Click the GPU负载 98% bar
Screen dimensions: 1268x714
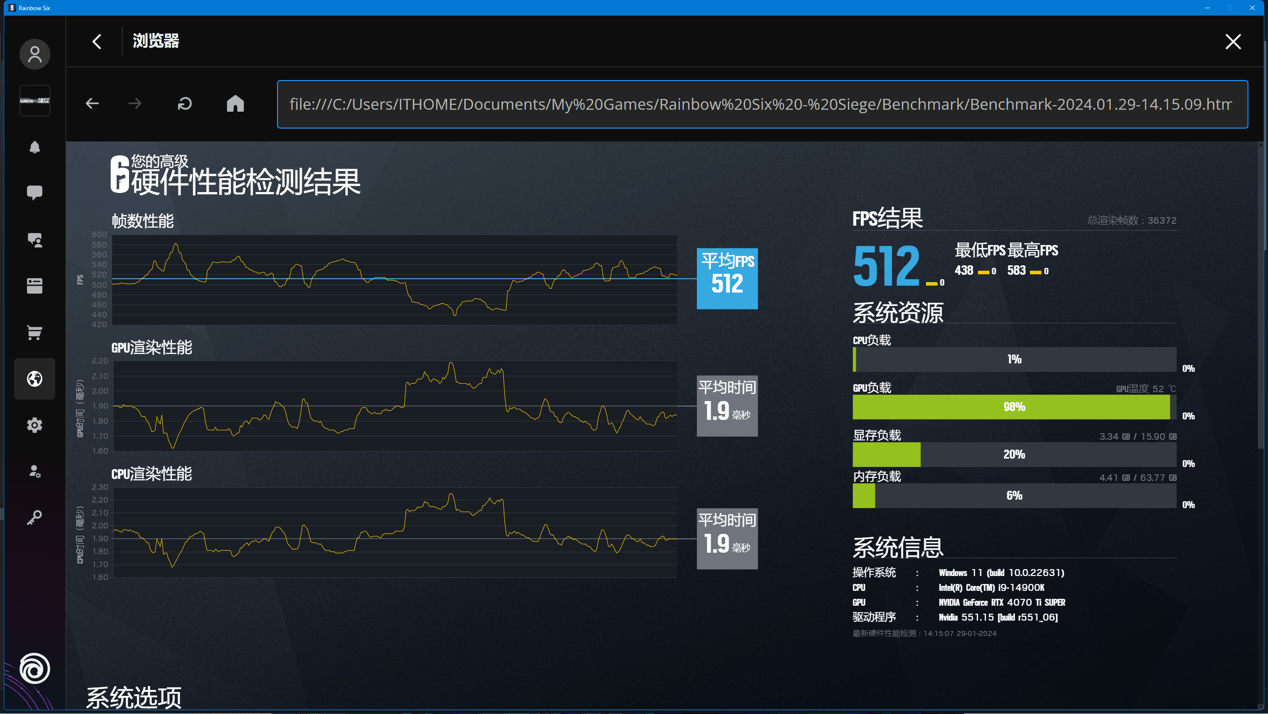click(1014, 407)
